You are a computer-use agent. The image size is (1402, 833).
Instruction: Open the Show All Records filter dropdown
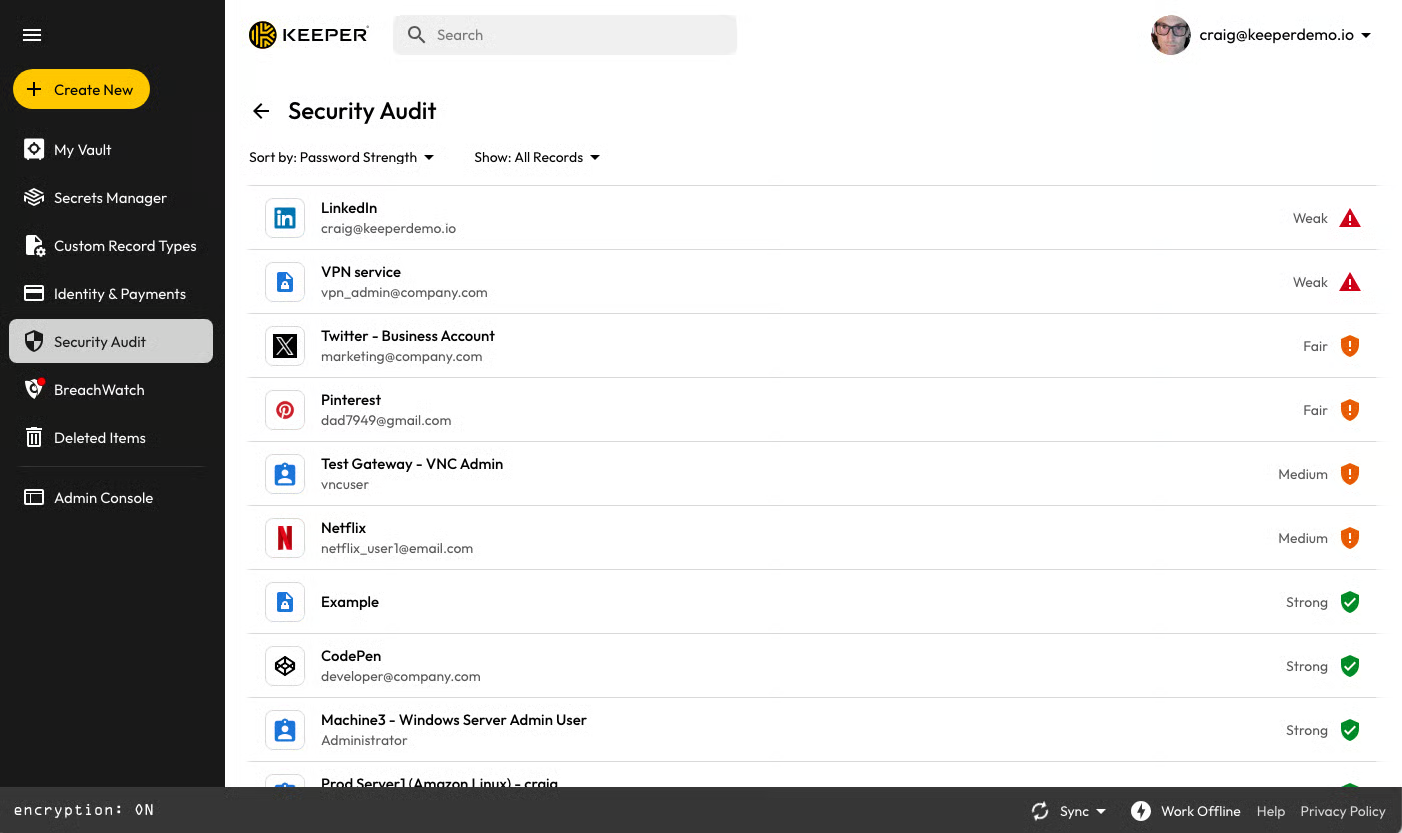(537, 157)
